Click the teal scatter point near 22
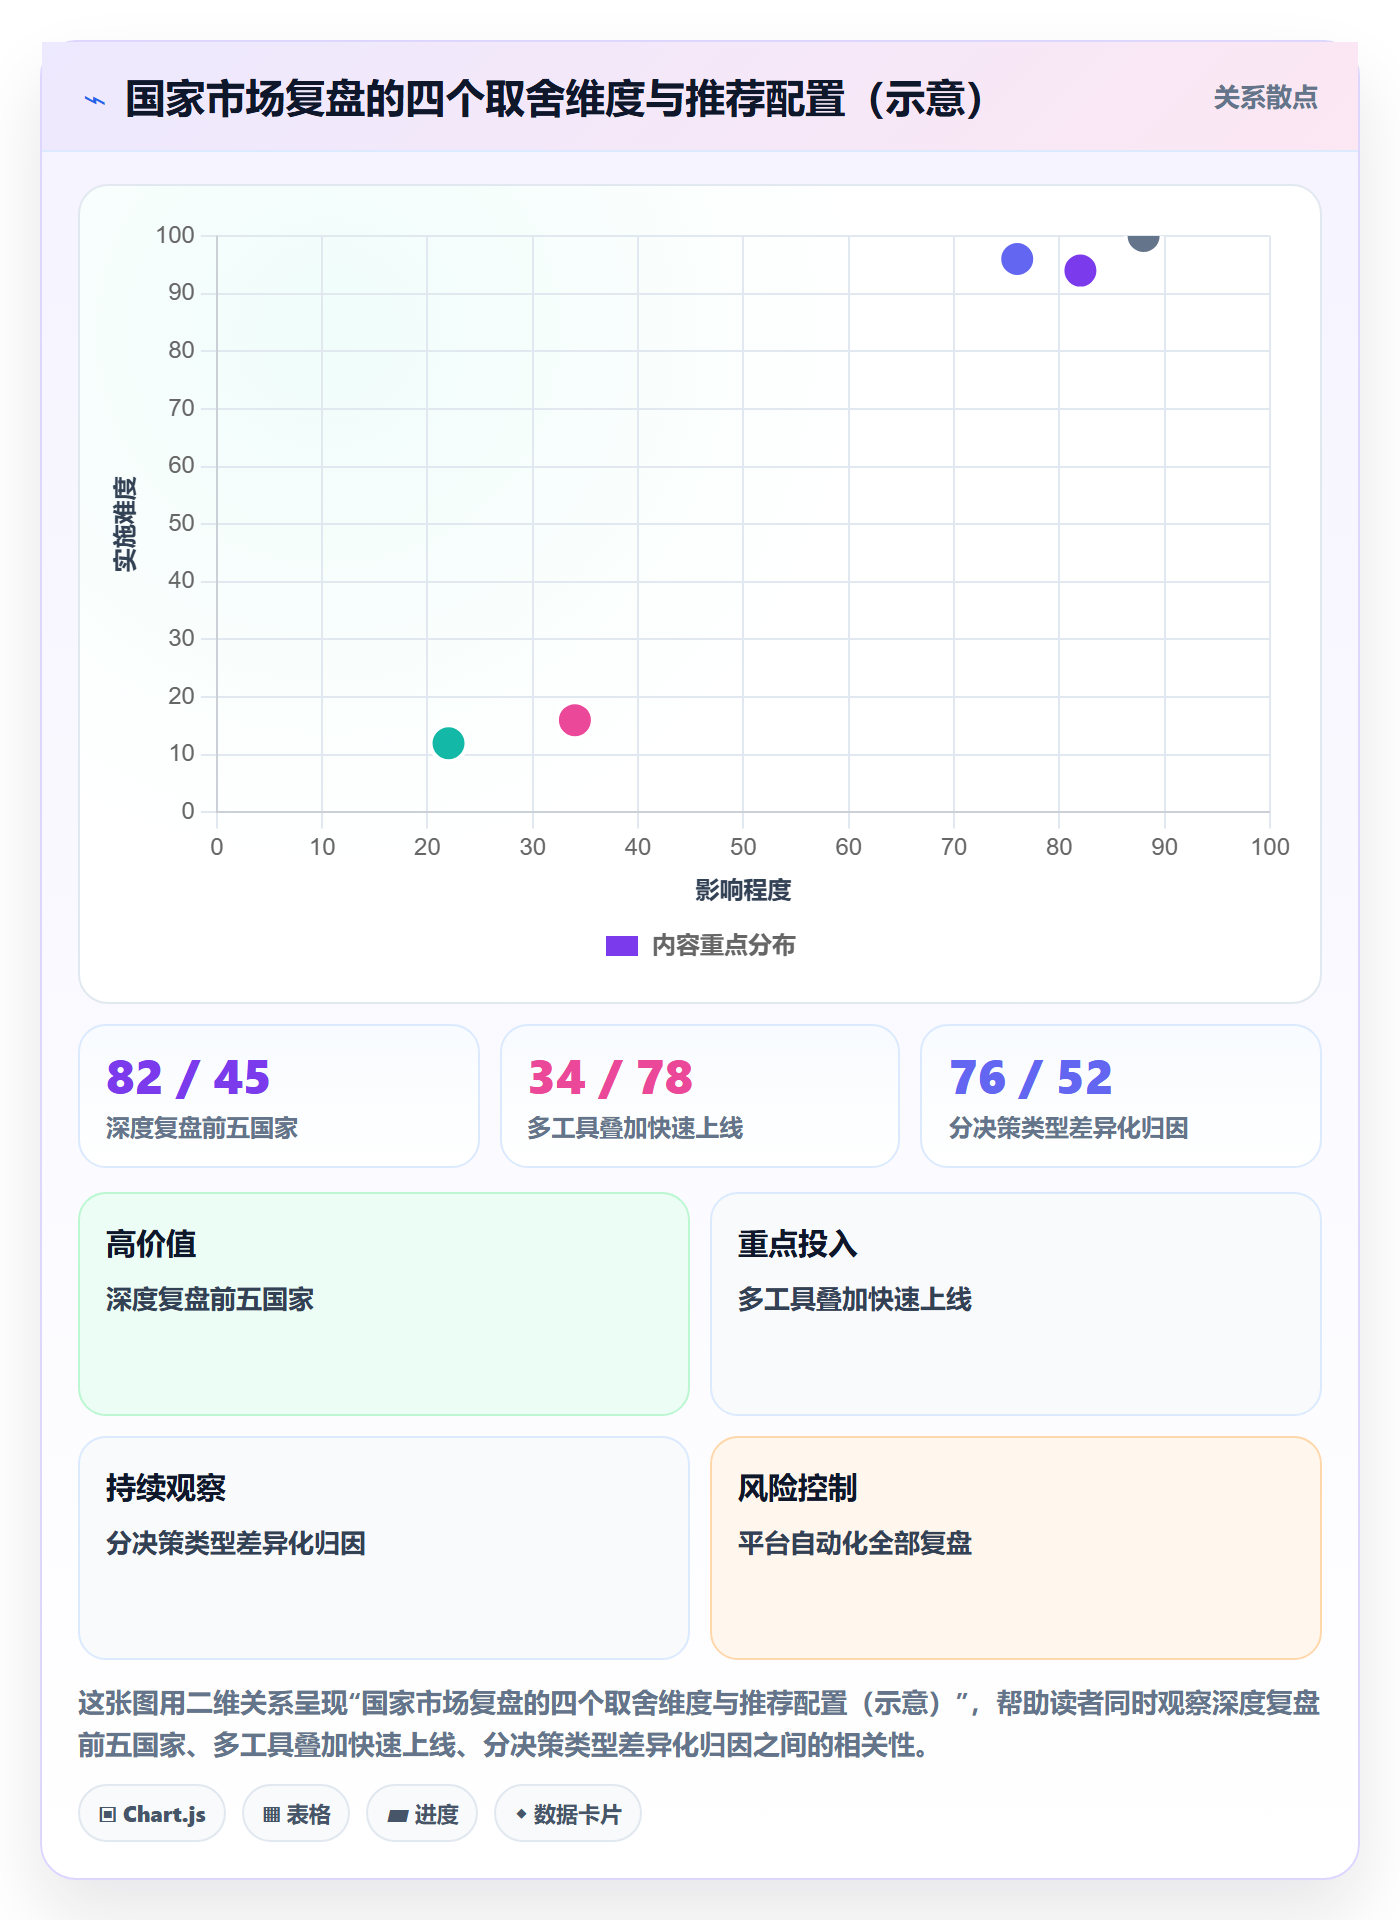Viewport: 1400px width, 1920px height. point(448,743)
